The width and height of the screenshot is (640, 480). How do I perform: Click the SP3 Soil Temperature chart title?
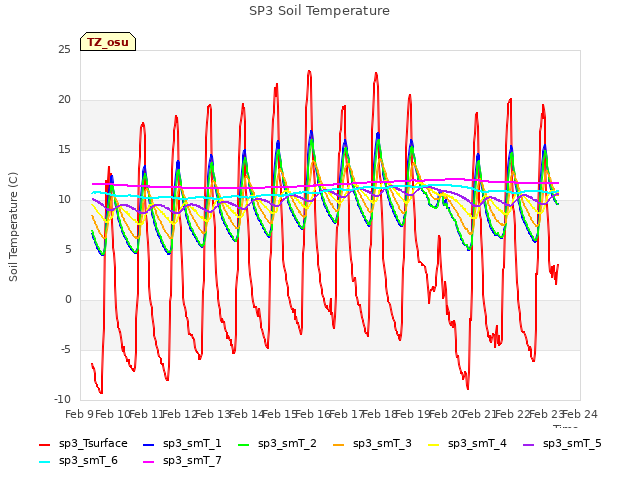click(x=319, y=11)
